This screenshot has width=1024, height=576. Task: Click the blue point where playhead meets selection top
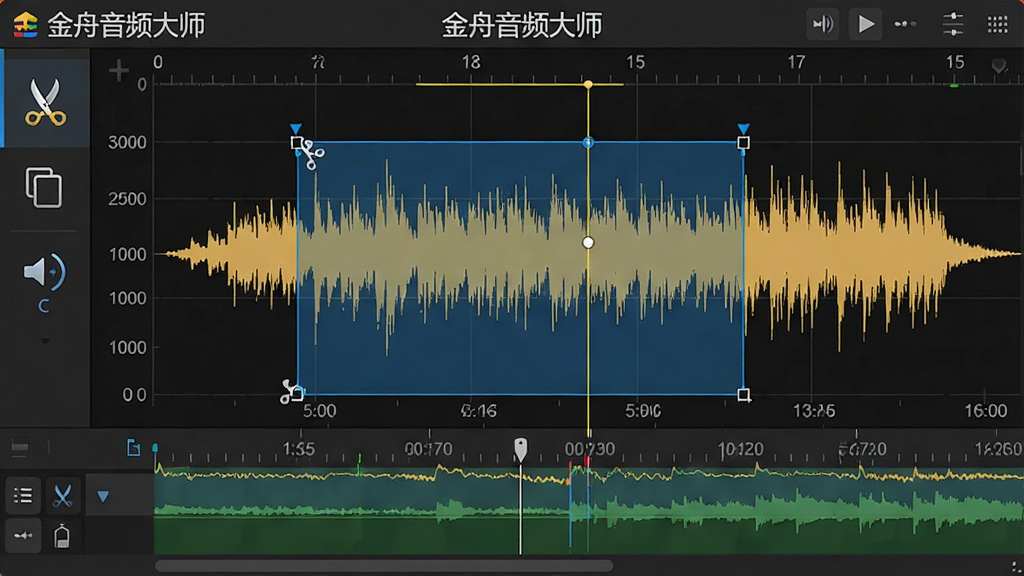click(588, 142)
